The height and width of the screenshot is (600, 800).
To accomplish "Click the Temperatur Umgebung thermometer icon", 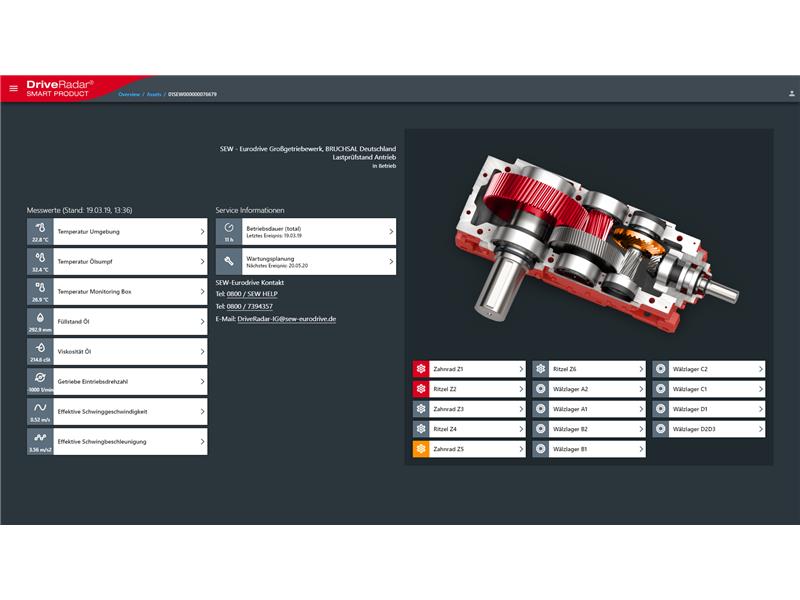I will pos(40,228).
